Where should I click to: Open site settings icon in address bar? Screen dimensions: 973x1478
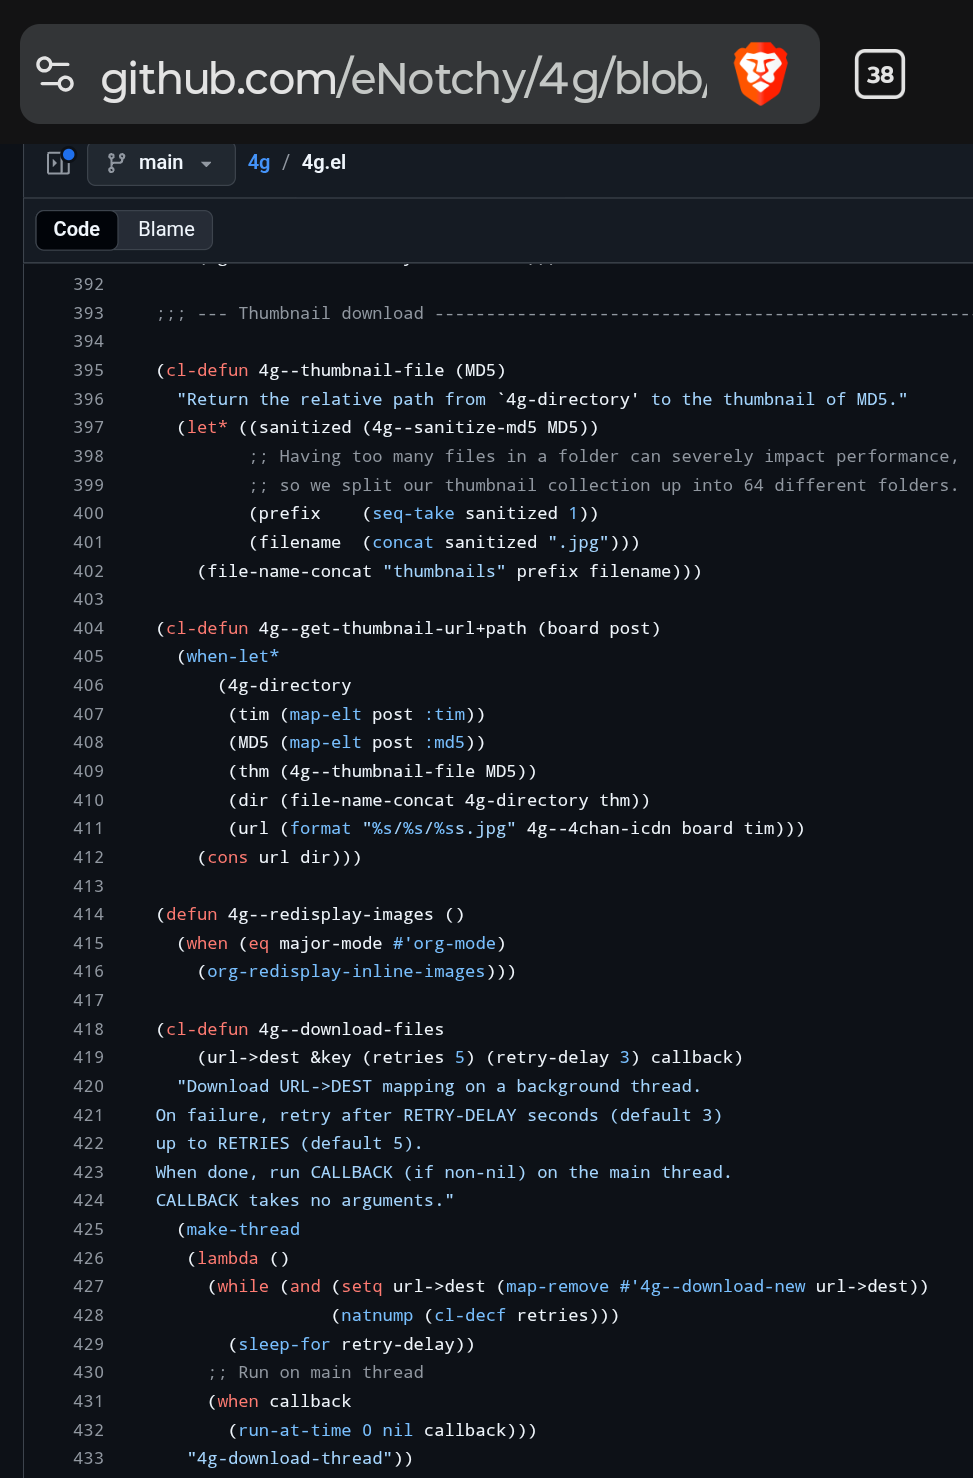pos(55,74)
